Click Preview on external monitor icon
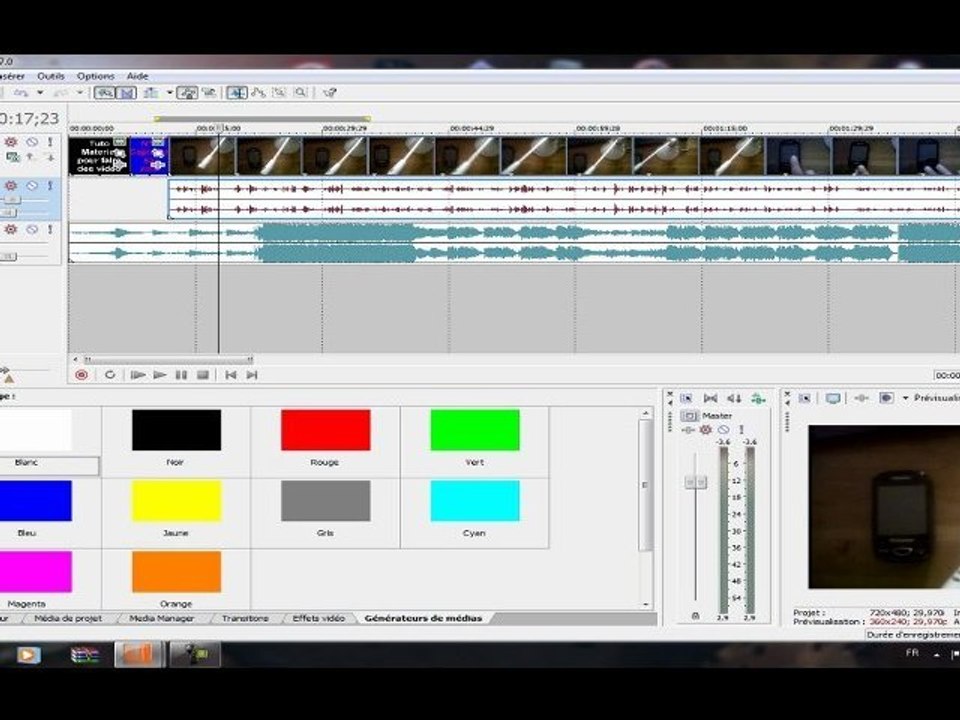Image resolution: width=960 pixels, height=720 pixels. [x=833, y=398]
